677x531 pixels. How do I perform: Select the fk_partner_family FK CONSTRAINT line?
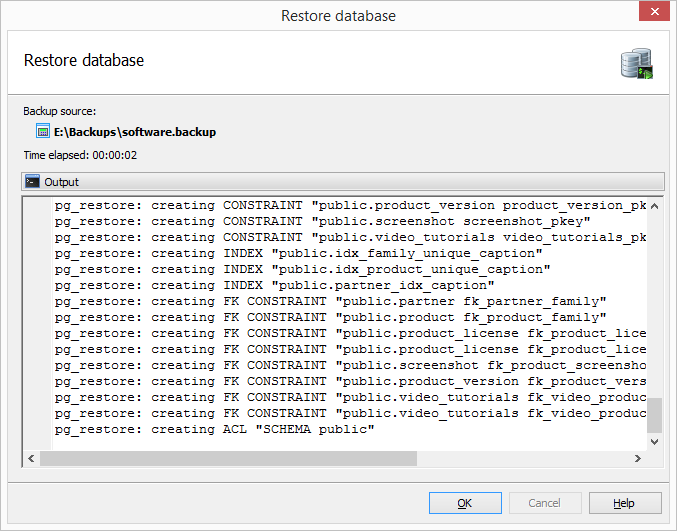pos(330,301)
